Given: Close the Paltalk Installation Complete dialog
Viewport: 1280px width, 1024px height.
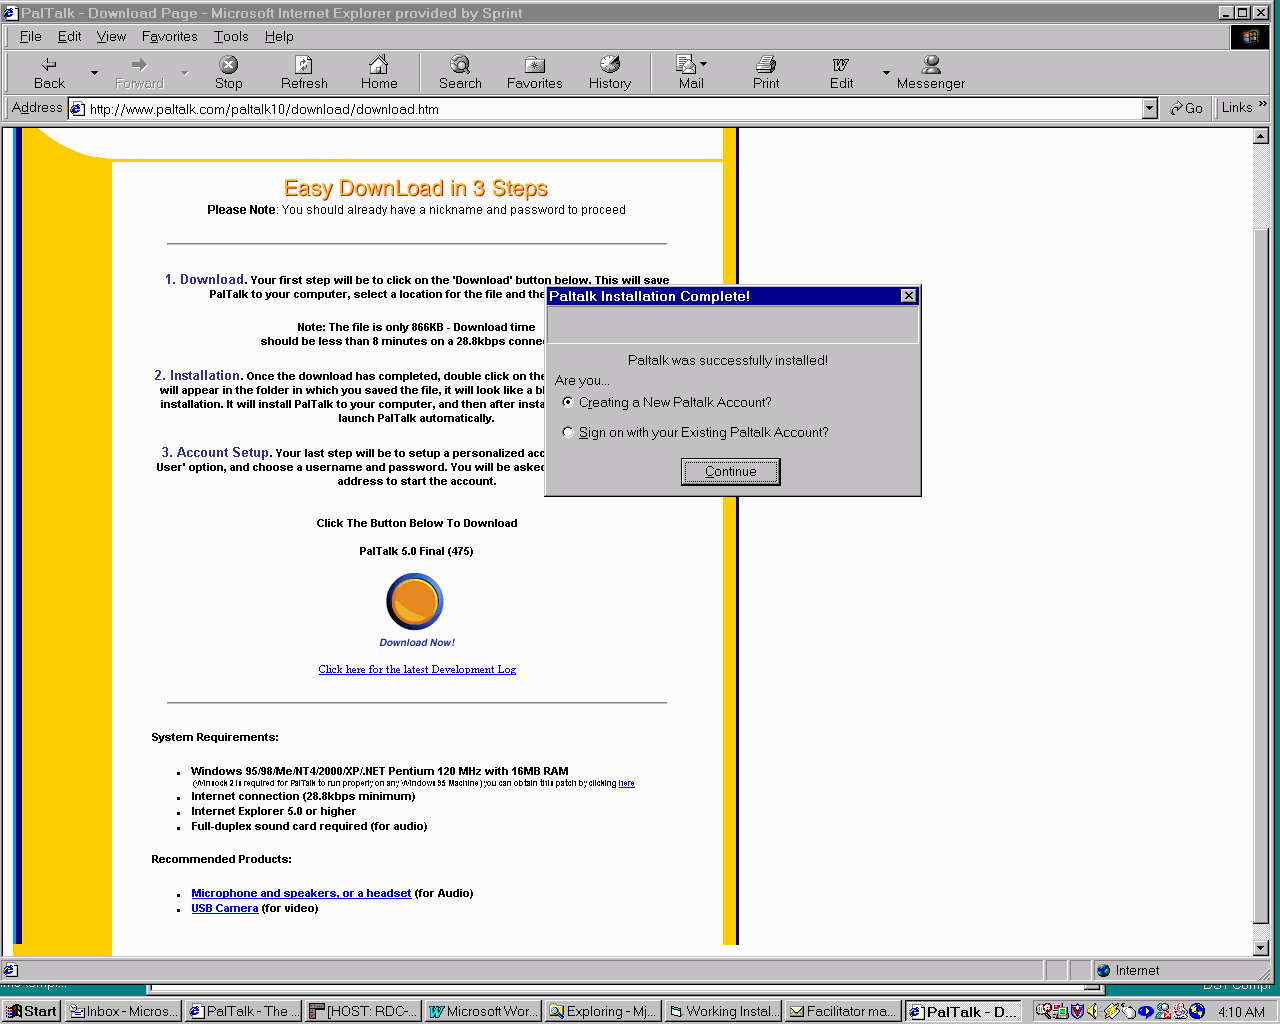Looking at the screenshot, I should tap(908, 296).
